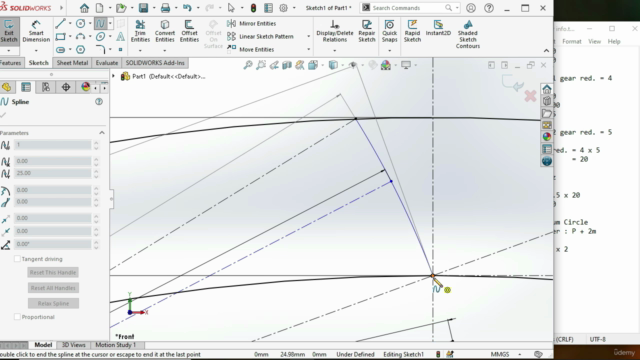Viewport: 640px width, 360px height.
Task: Toggle Rapid Sketch mode
Action: click(412, 31)
